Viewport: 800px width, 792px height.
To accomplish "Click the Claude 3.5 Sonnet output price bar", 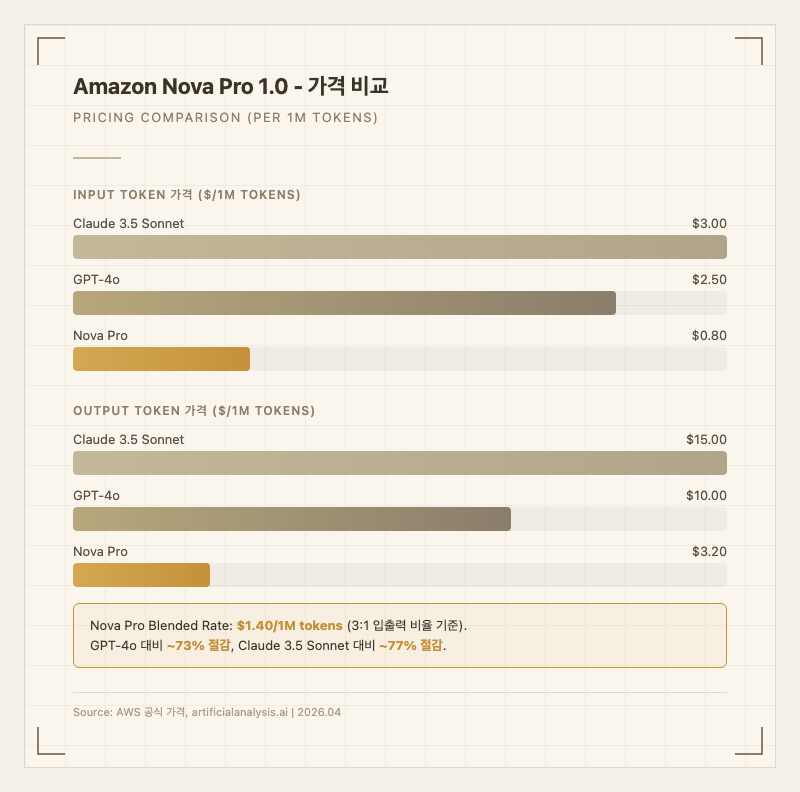I will click(400, 463).
